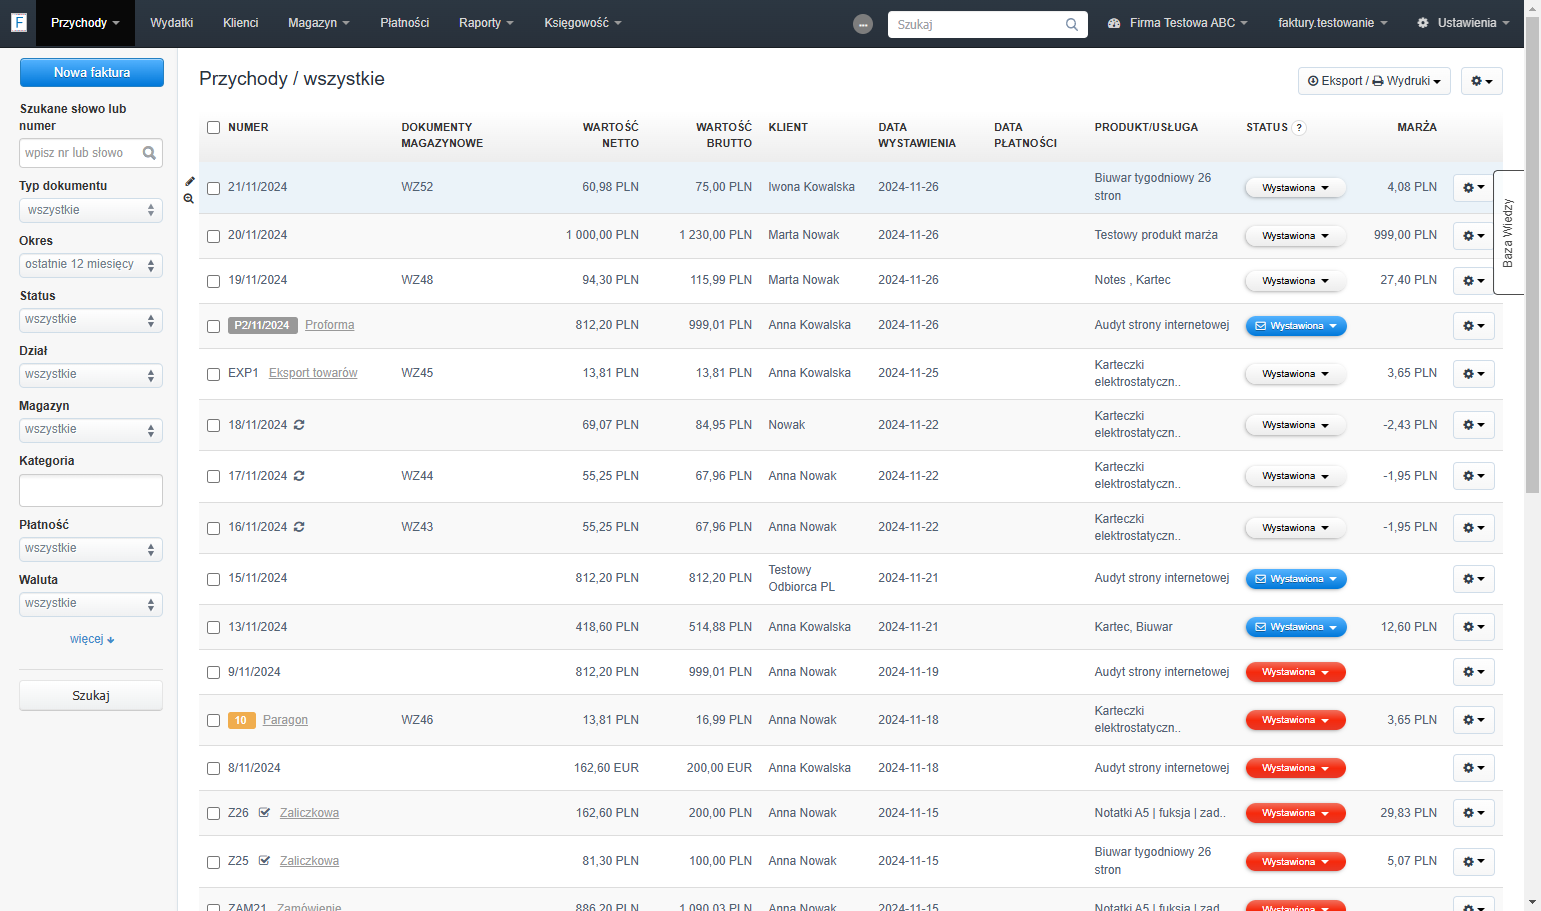Open gear actions for invoice 15/11/2024
The height and width of the screenshot is (911, 1541).
tap(1473, 579)
